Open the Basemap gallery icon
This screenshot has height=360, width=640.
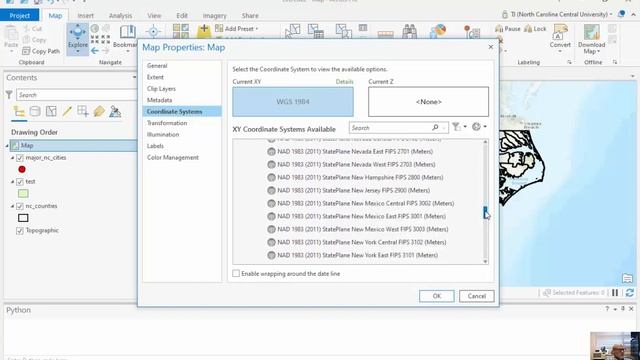(181, 31)
